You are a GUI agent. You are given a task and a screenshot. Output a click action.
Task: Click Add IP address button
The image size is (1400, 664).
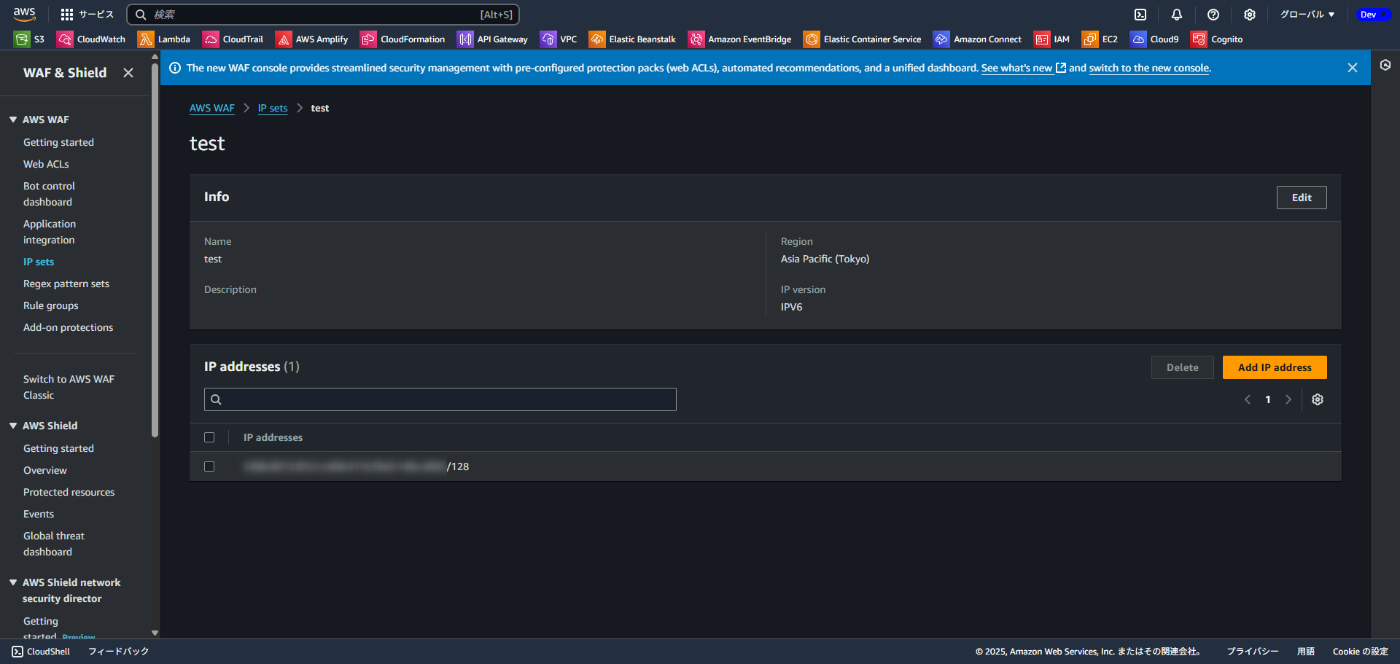[1274, 367]
